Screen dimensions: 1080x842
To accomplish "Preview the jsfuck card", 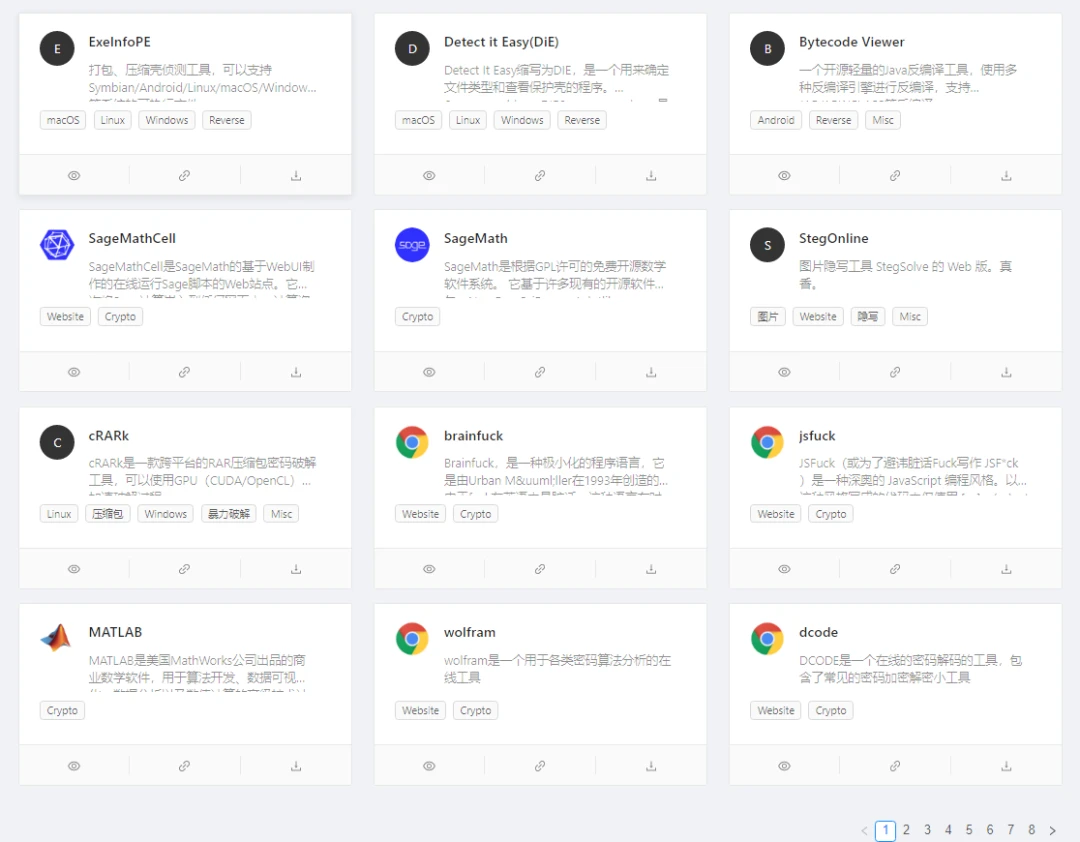I will click(x=784, y=568).
